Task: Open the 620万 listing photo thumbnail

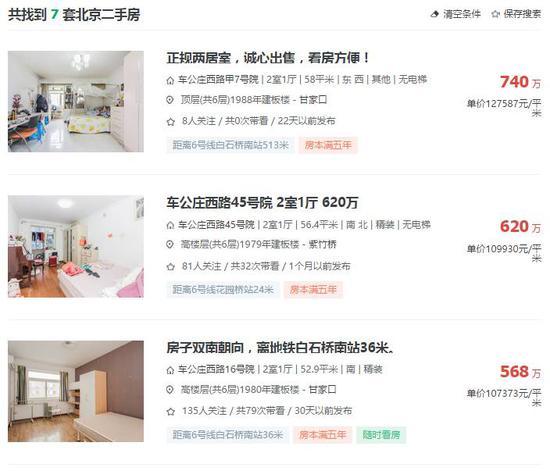Action: pyautogui.click(x=76, y=247)
